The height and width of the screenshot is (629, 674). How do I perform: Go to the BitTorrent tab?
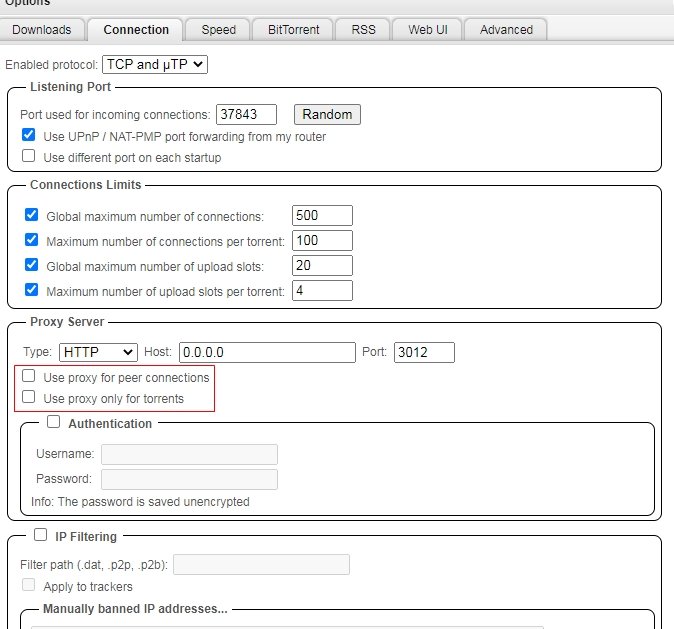(293, 30)
